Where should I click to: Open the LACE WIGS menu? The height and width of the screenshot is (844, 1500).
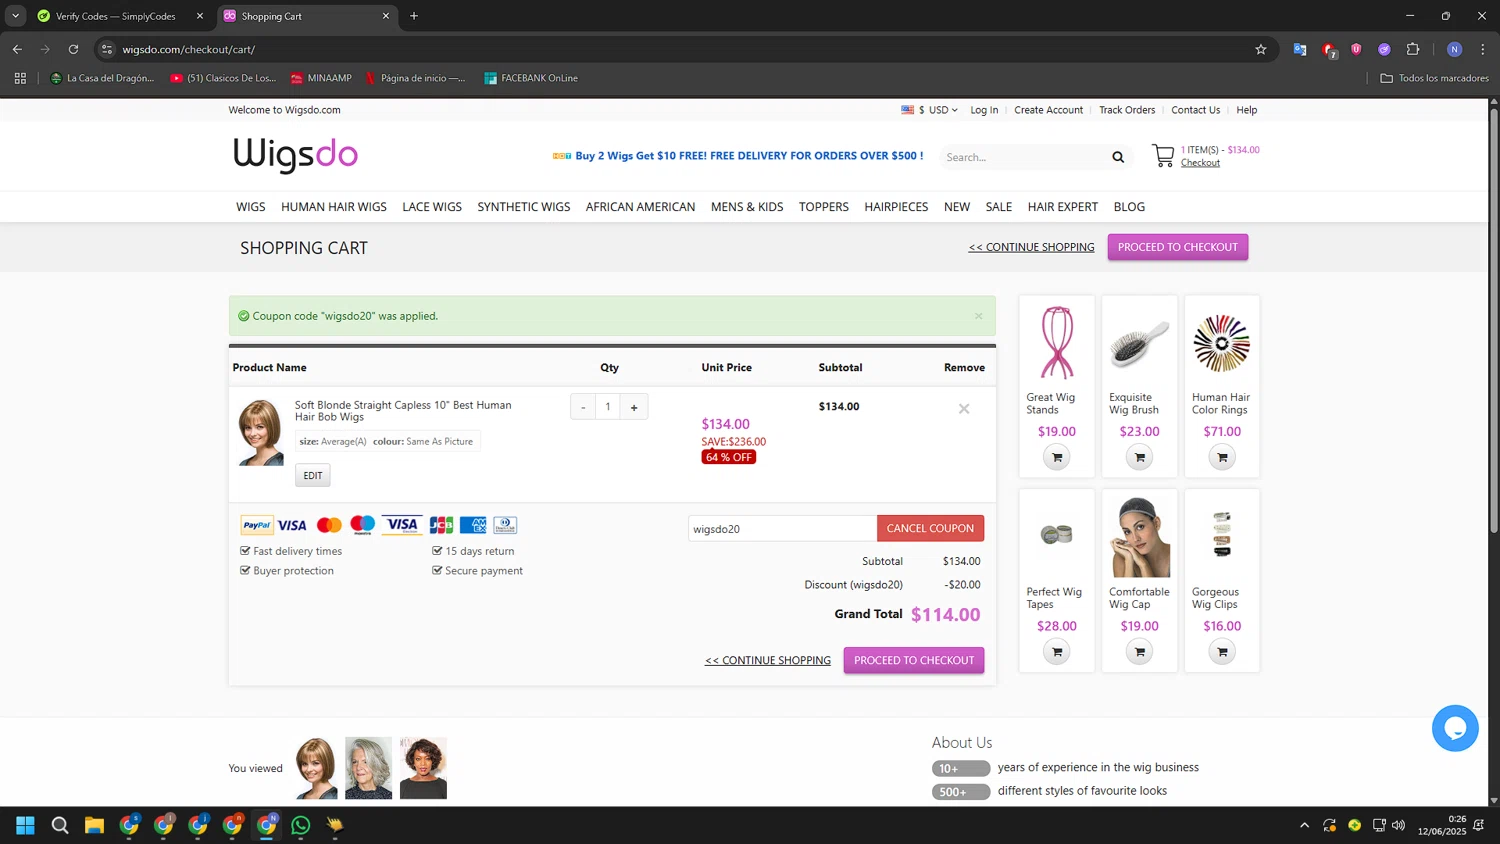(x=432, y=207)
